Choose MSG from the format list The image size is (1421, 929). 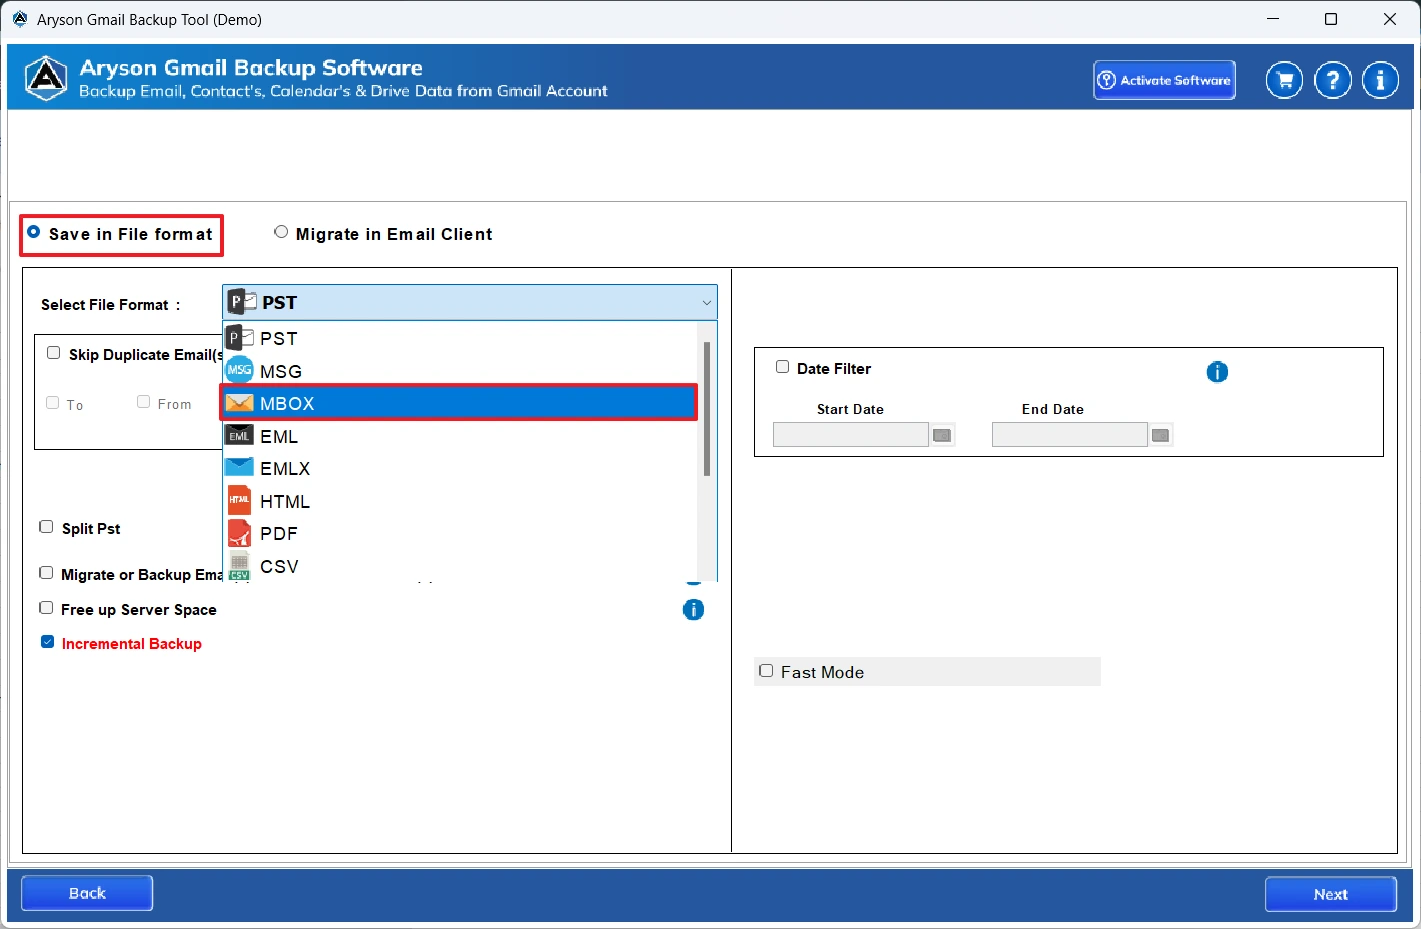tap(459, 371)
